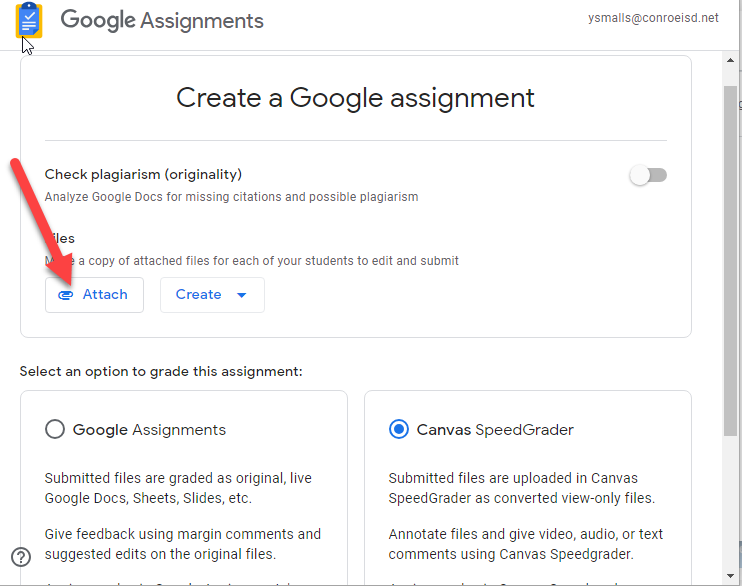Click the "Analyze Google Docs for missing citations" description

[231, 197]
